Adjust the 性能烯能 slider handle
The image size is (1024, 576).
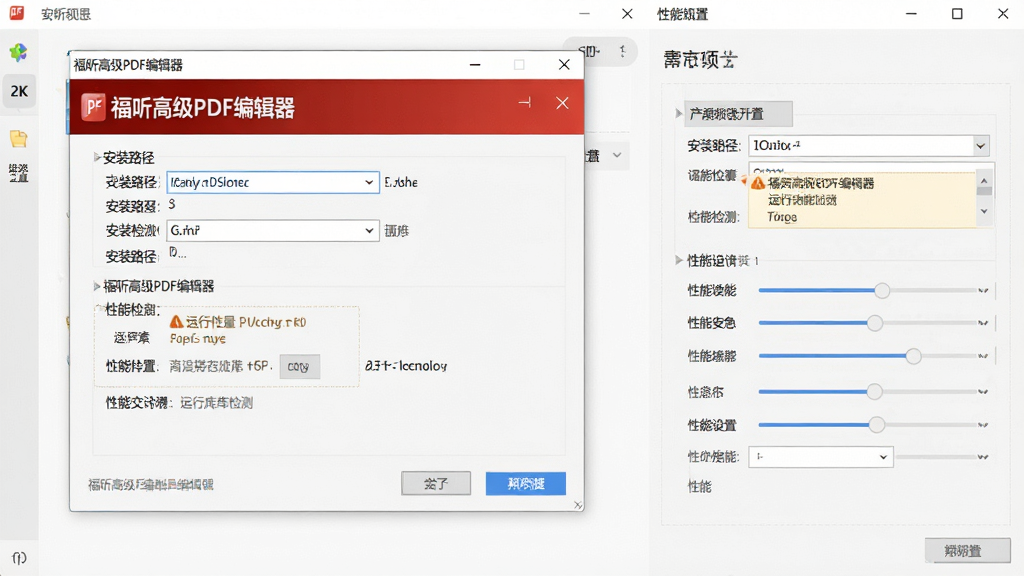tap(913, 356)
